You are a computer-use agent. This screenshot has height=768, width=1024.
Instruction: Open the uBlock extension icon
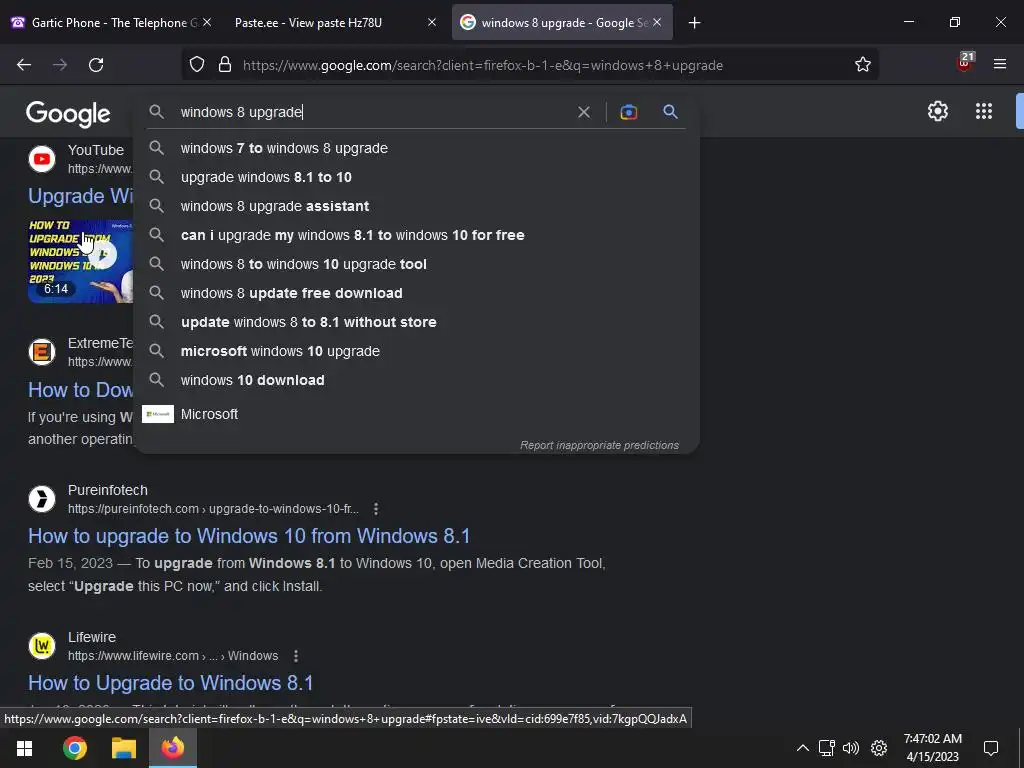[965, 63]
